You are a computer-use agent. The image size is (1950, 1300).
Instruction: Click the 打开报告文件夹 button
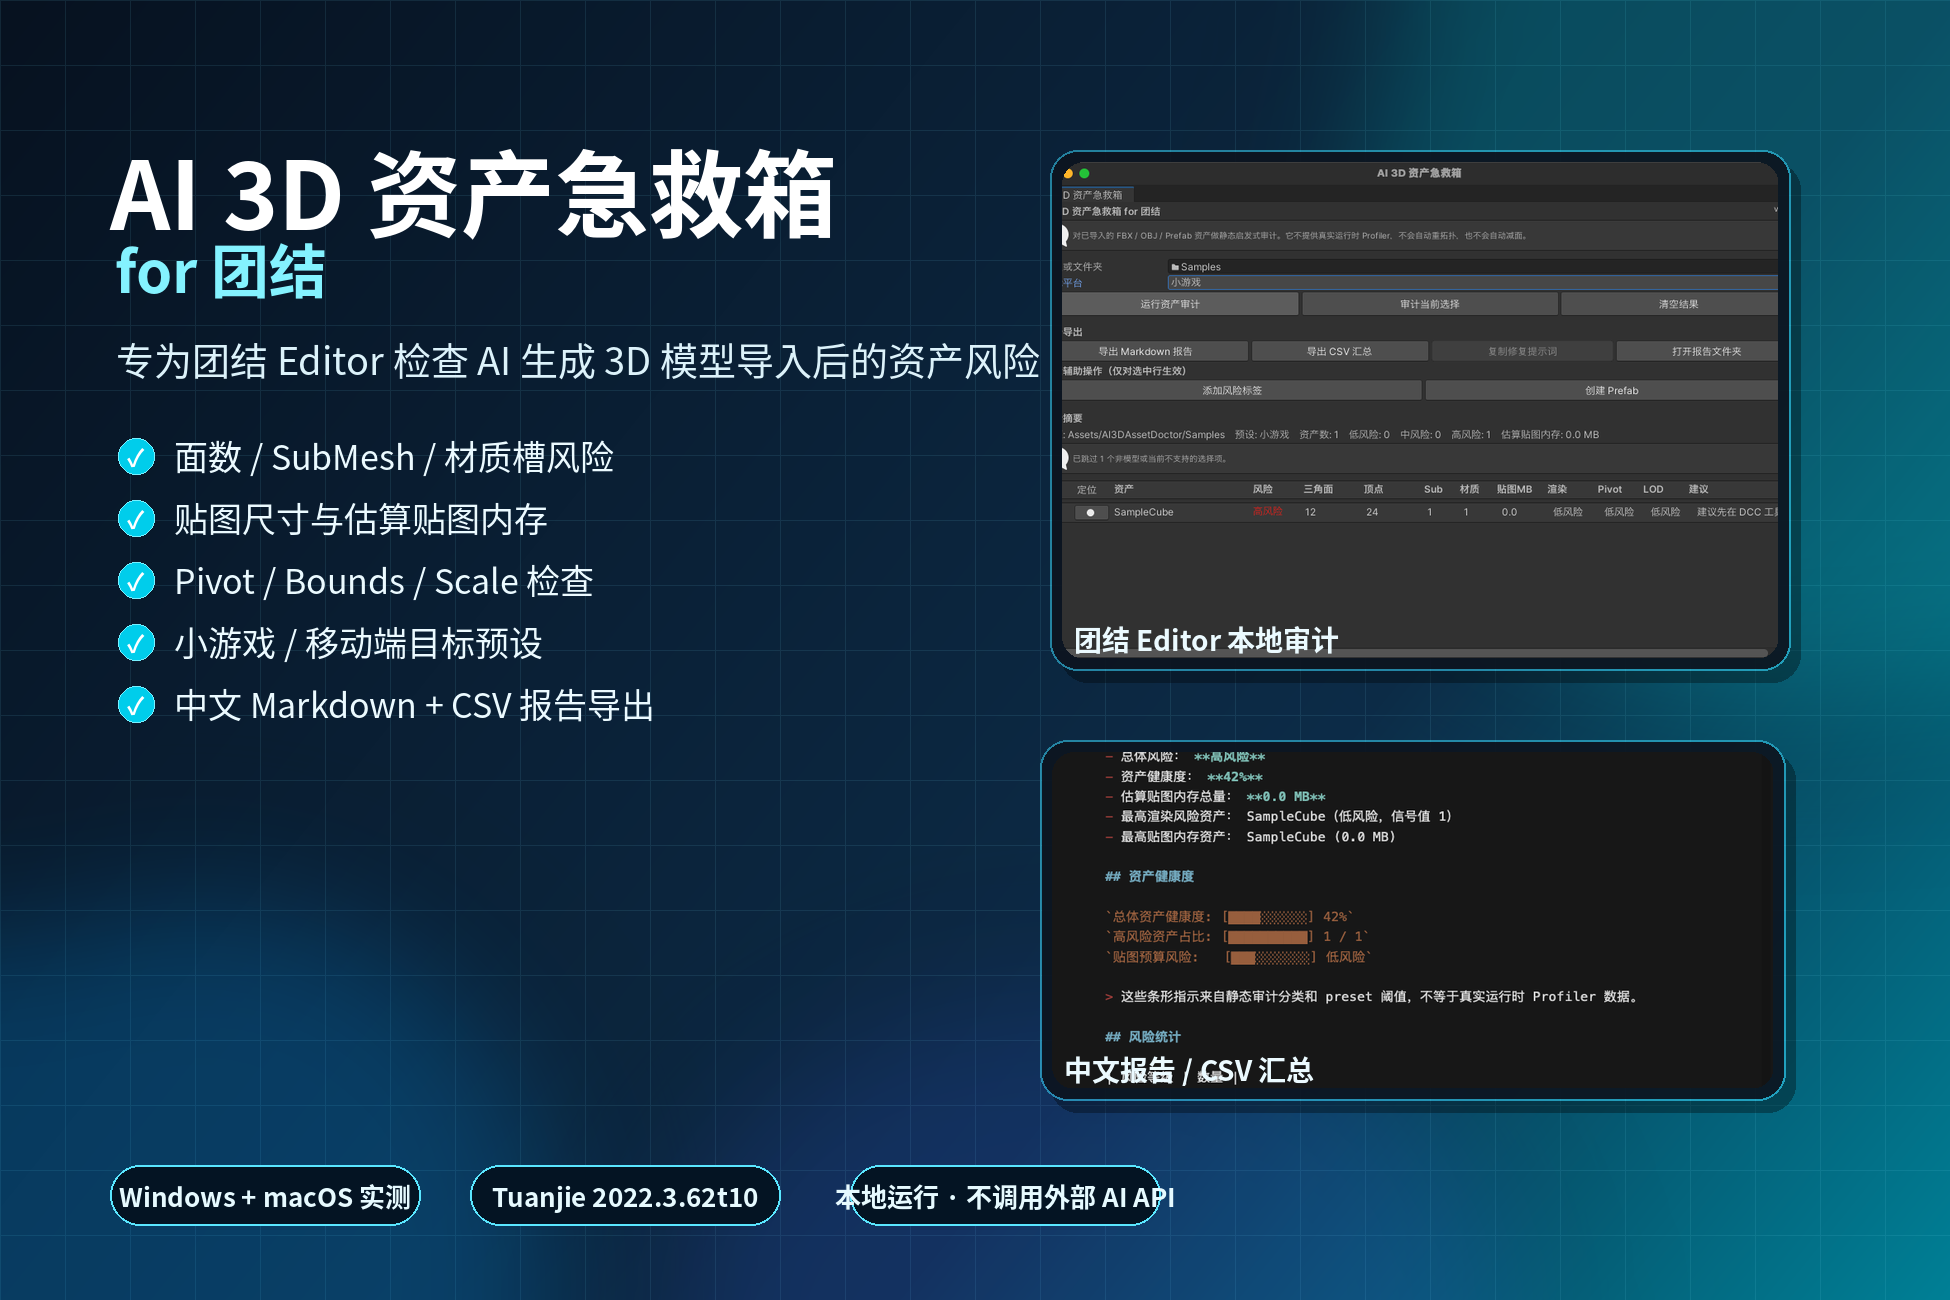pos(1697,351)
